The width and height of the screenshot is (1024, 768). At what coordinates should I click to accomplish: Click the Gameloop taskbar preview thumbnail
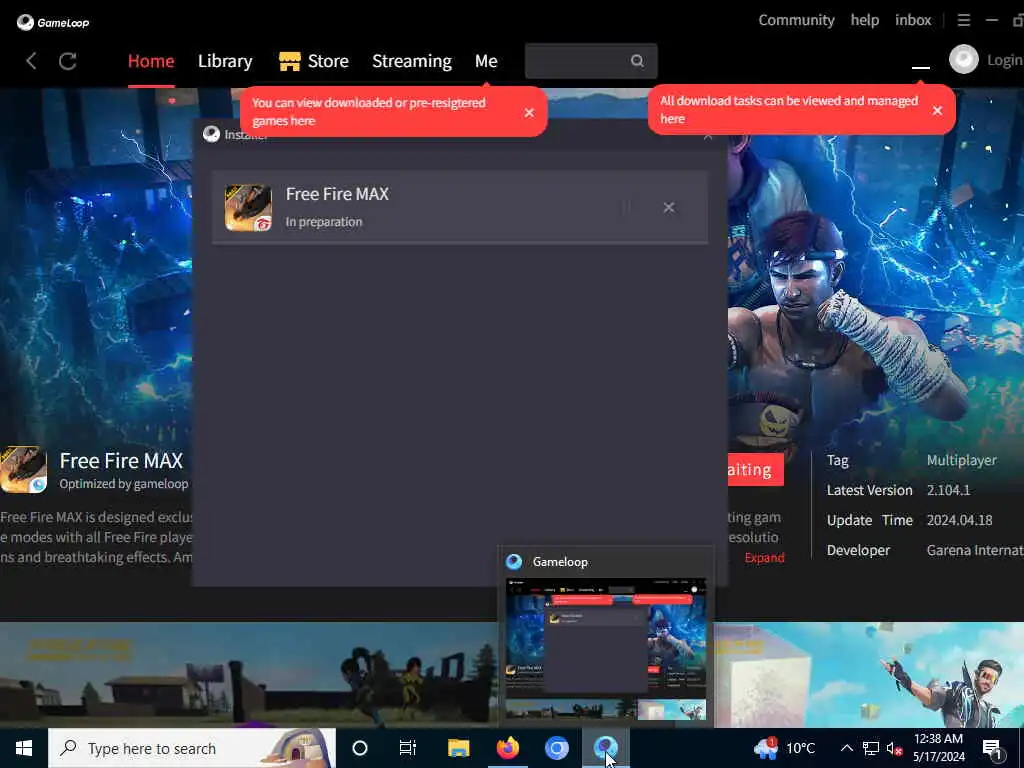tap(606, 648)
